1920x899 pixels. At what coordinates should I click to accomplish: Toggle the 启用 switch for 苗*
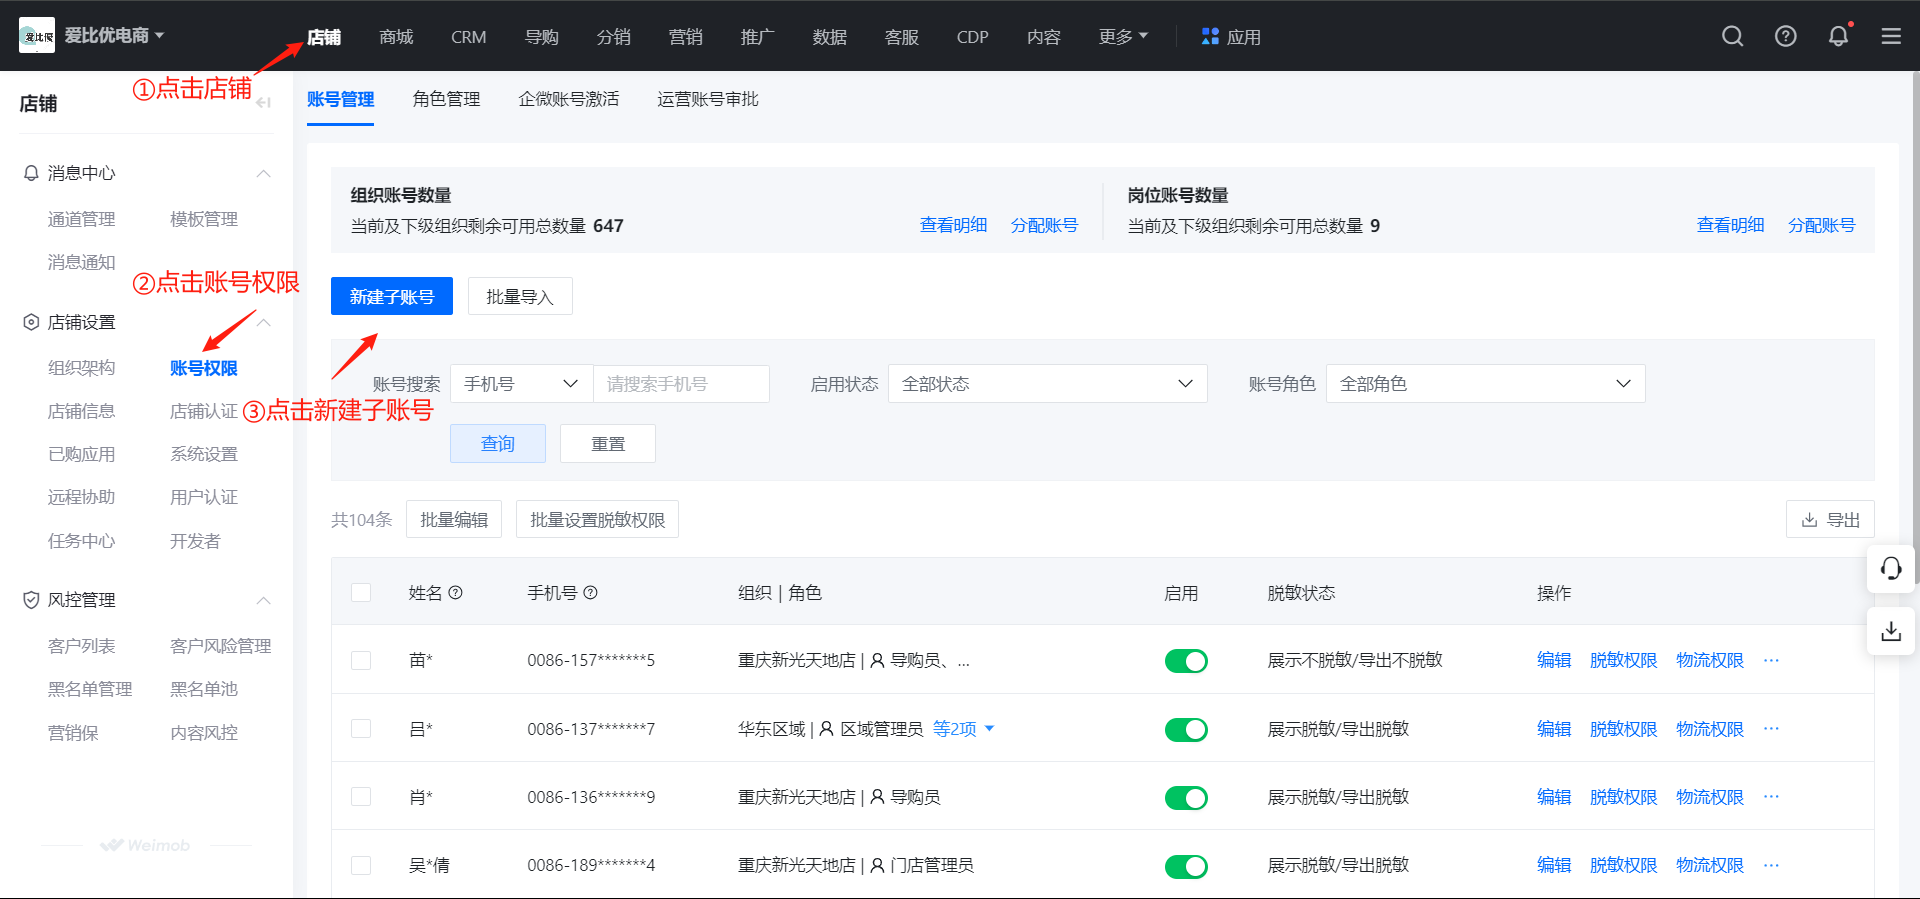pos(1186,661)
